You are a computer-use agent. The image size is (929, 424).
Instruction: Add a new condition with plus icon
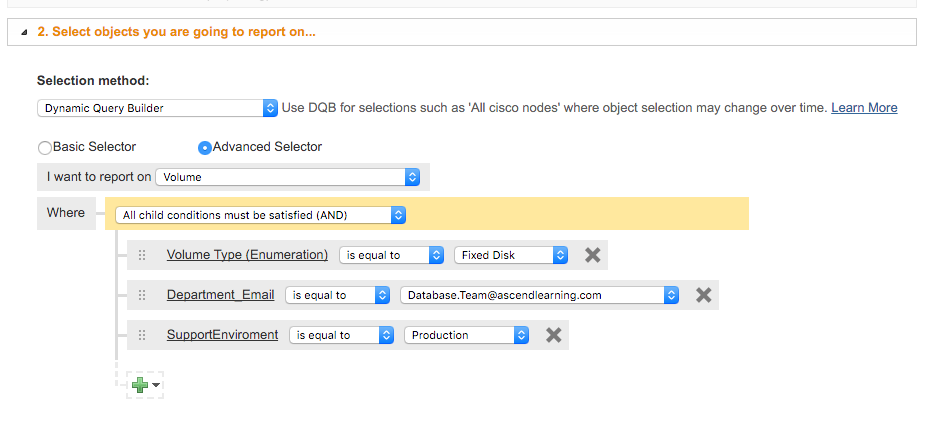pyautogui.click(x=140, y=384)
